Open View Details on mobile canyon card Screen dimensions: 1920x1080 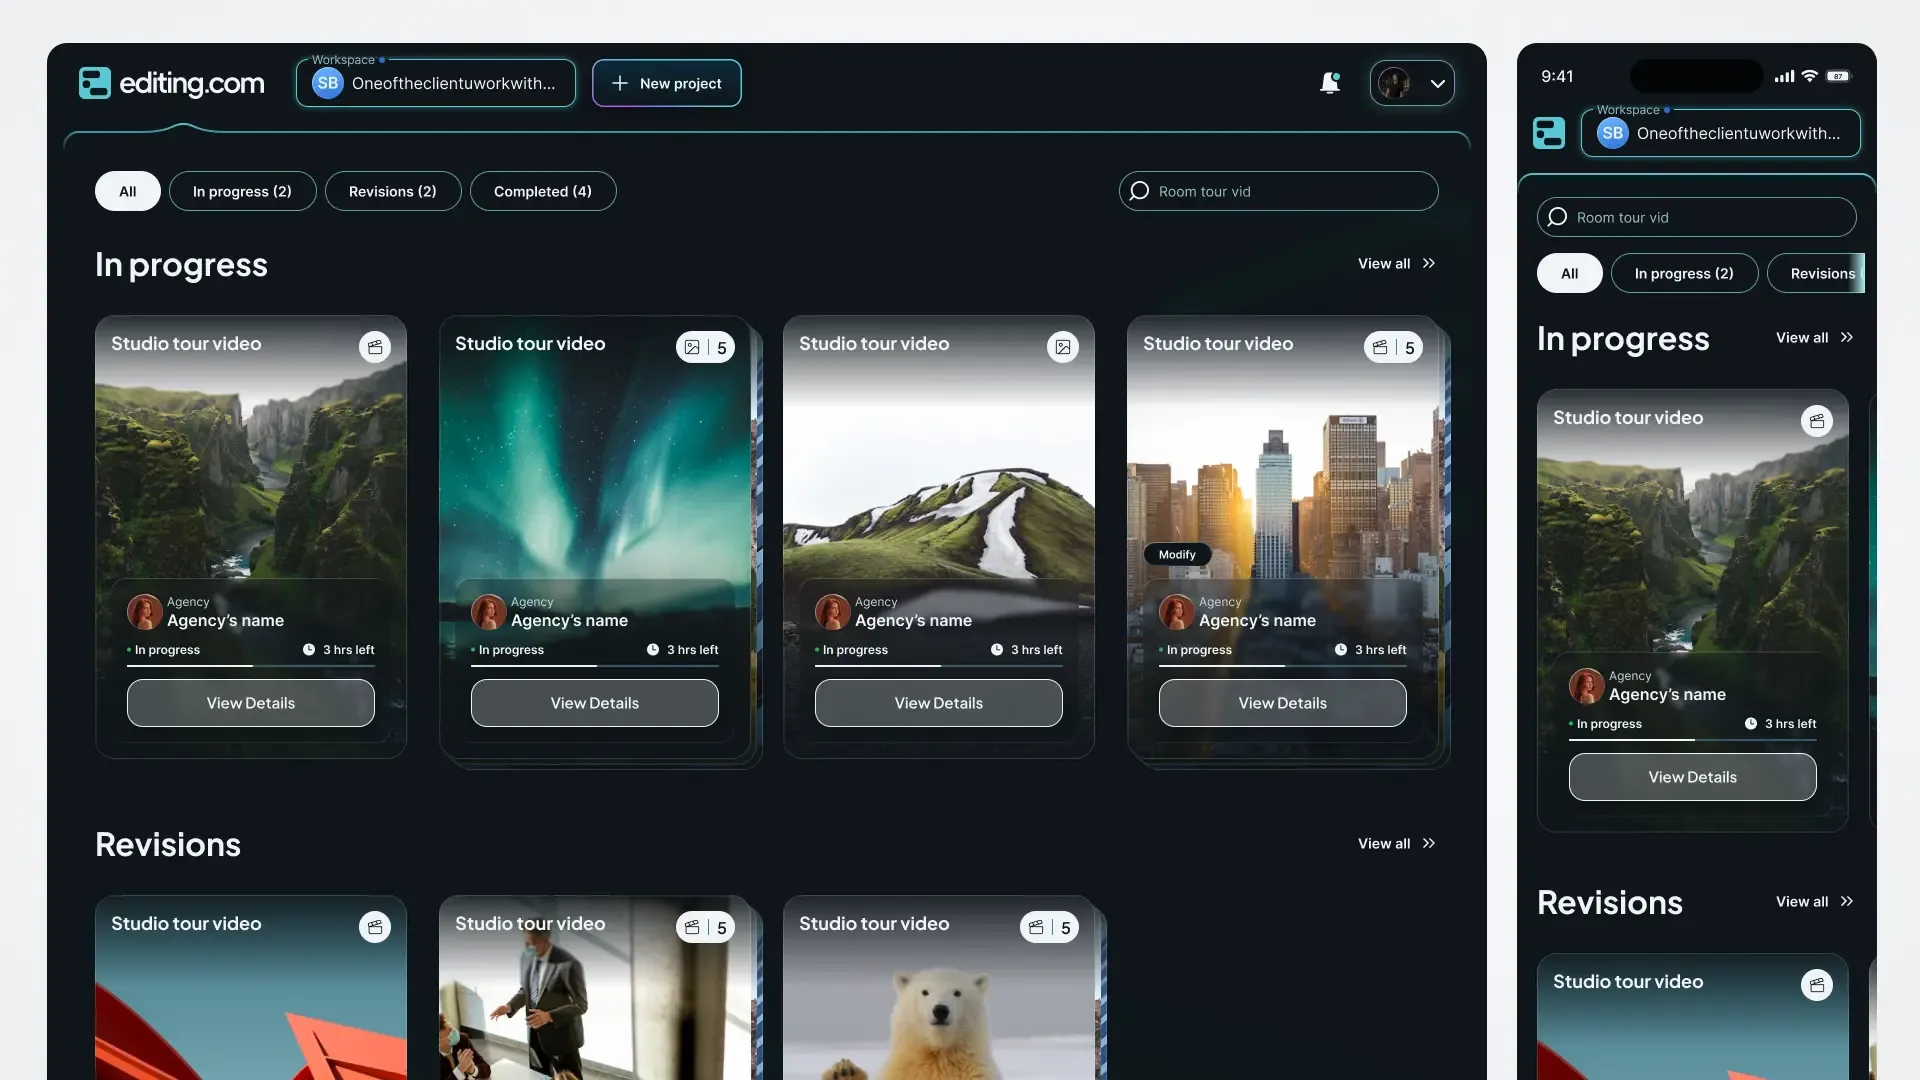(1693, 777)
